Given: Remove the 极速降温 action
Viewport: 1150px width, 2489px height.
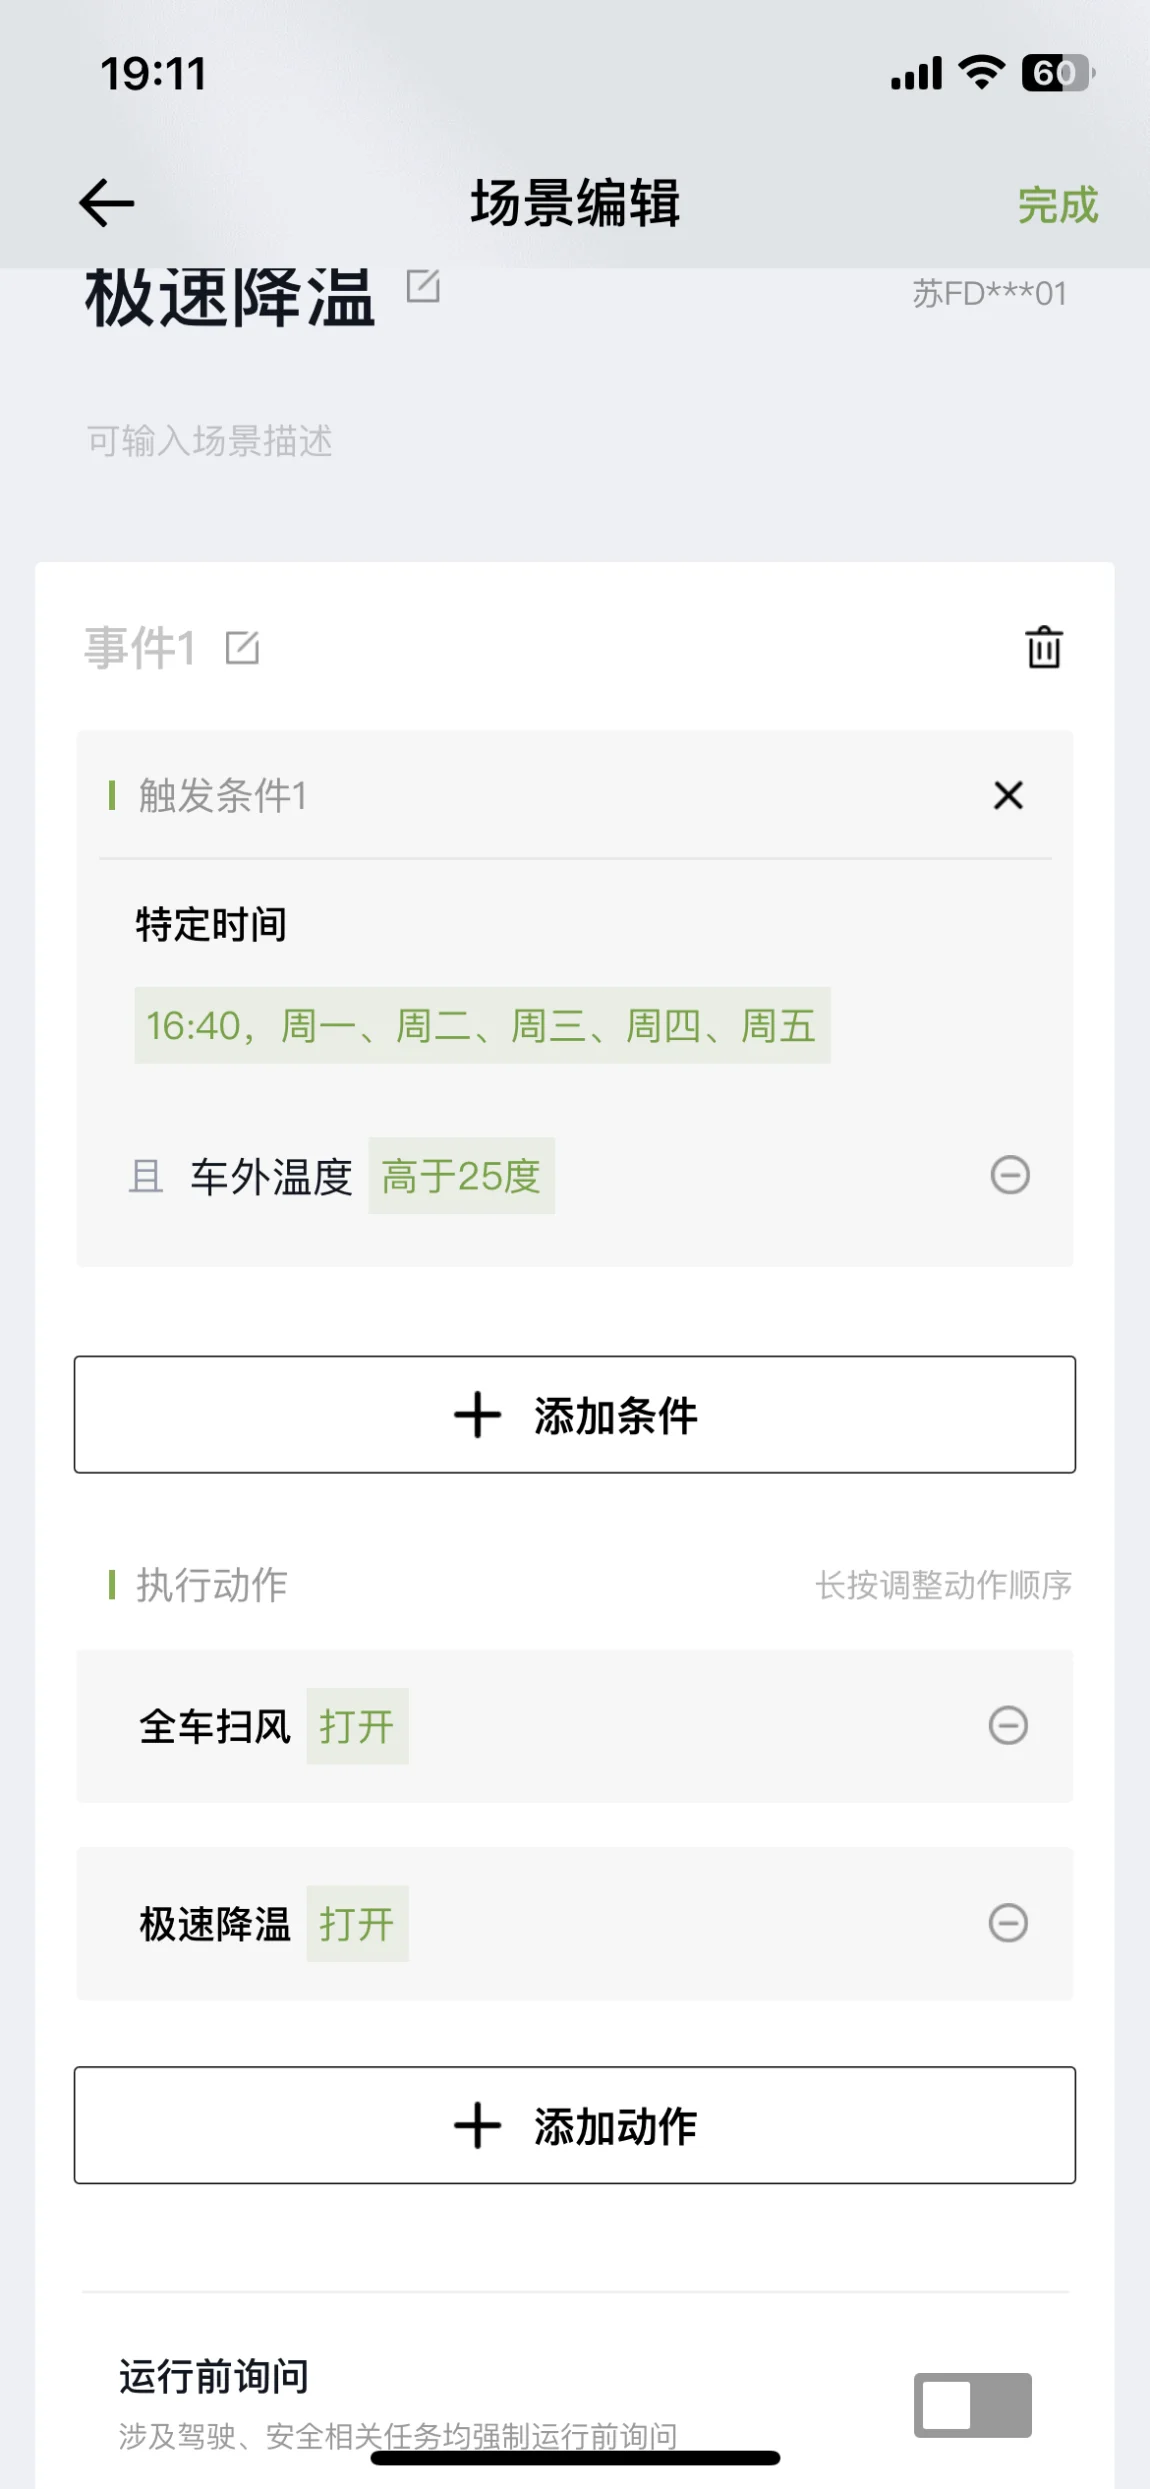Looking at the screenshot, I should coord(1008,1923).
